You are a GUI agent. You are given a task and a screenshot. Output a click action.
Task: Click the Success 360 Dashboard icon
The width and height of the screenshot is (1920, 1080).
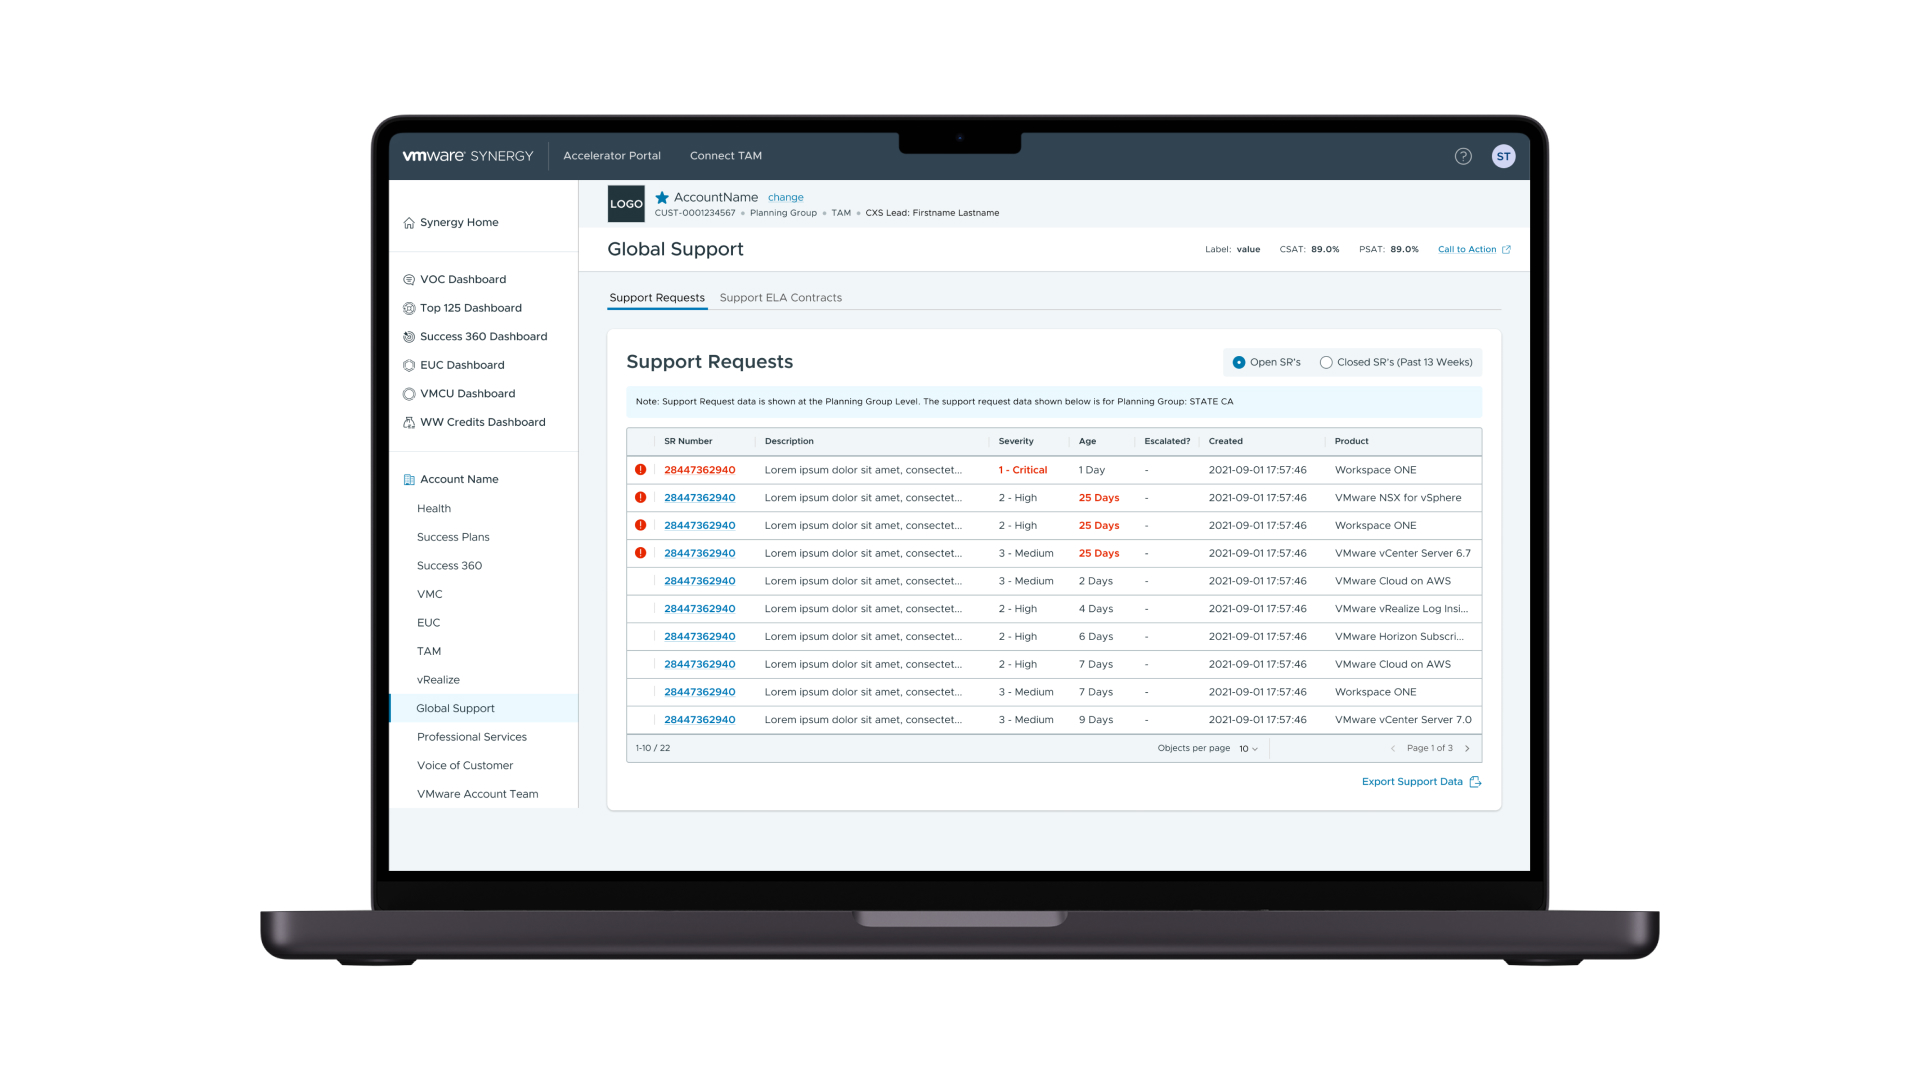[409, 337]
